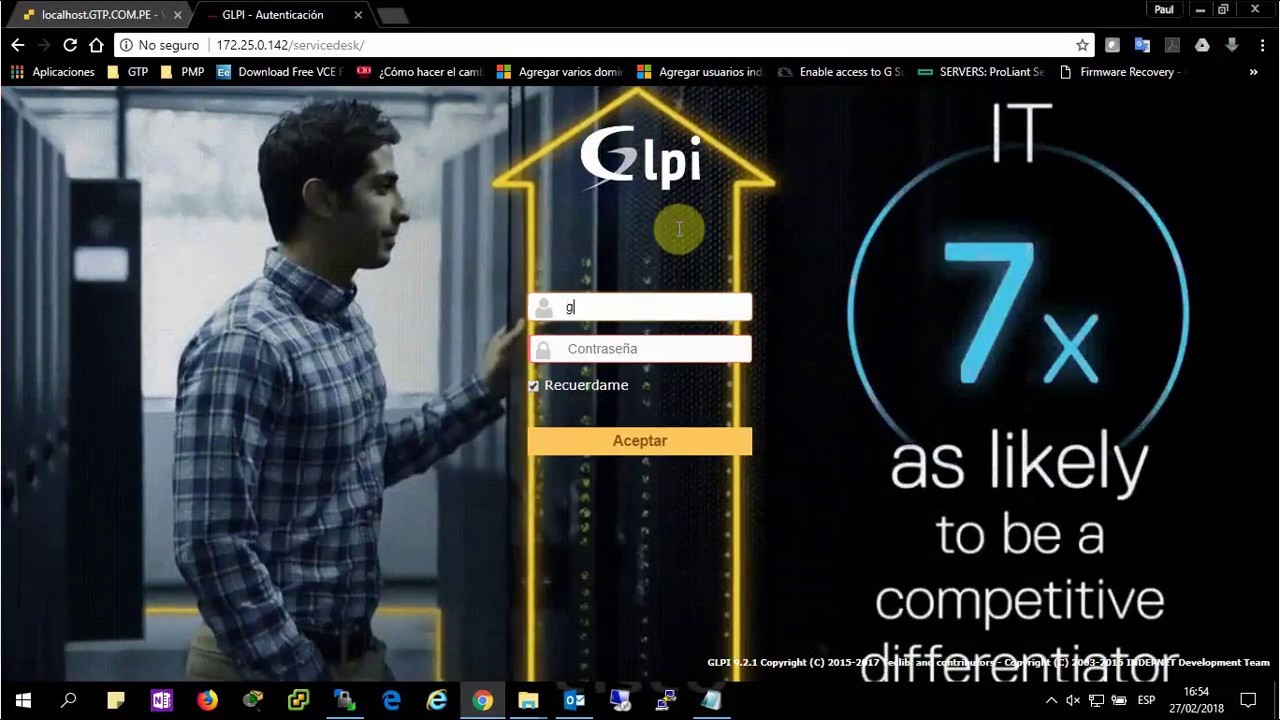
Task: Click the Paul profile button
Action: [1164, 9]
